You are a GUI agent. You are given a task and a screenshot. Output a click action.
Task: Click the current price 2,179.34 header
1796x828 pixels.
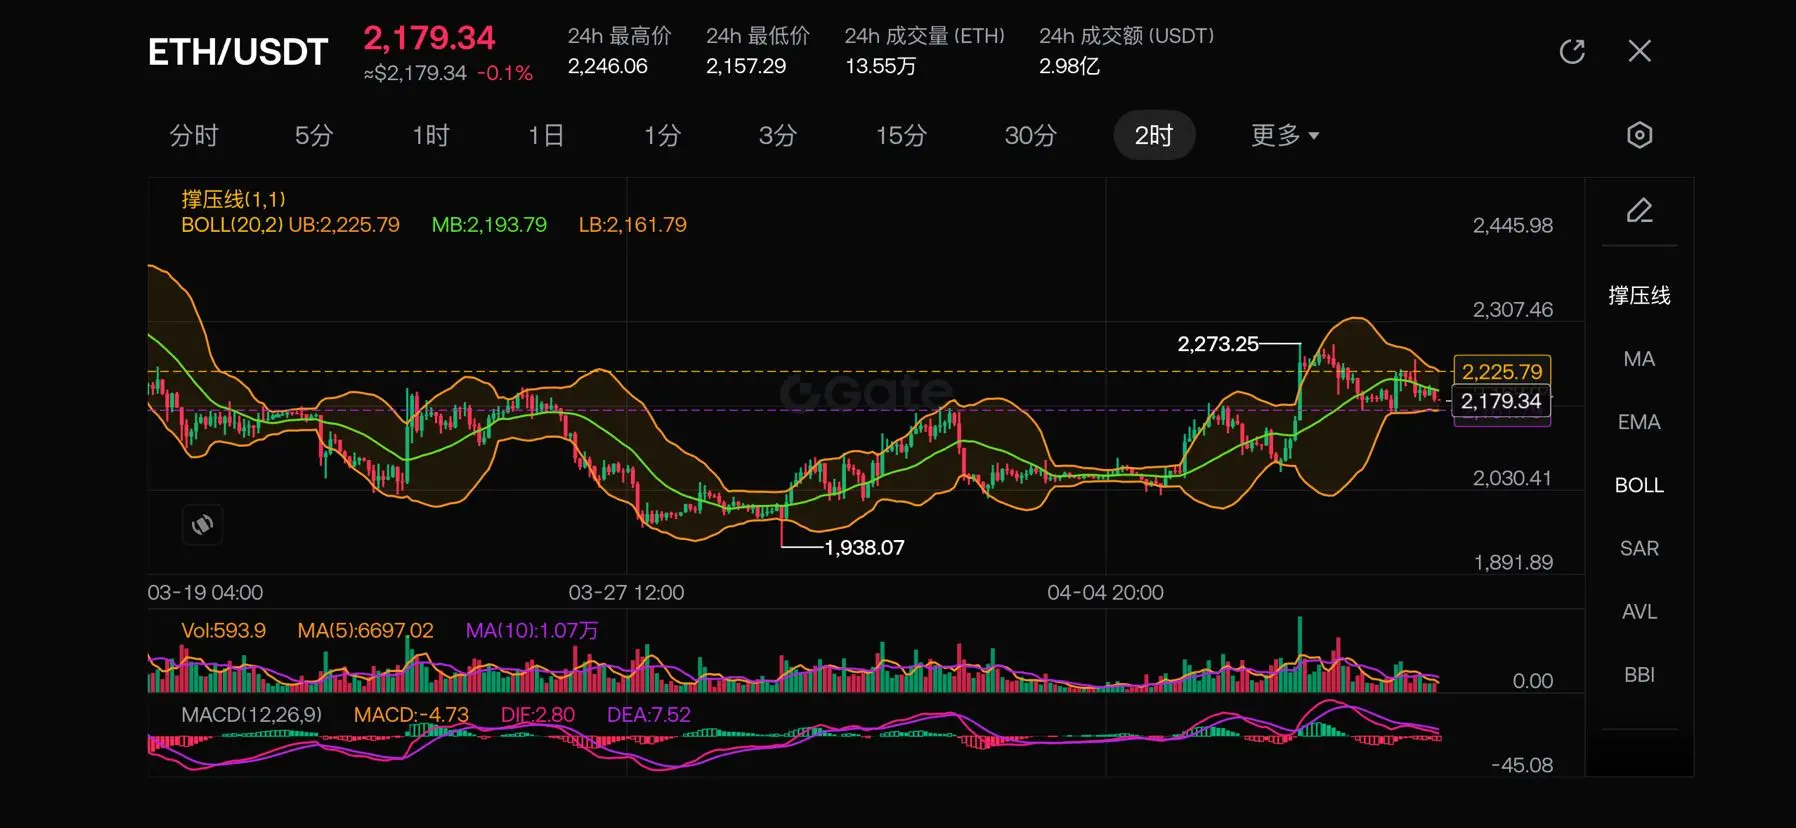429,38
